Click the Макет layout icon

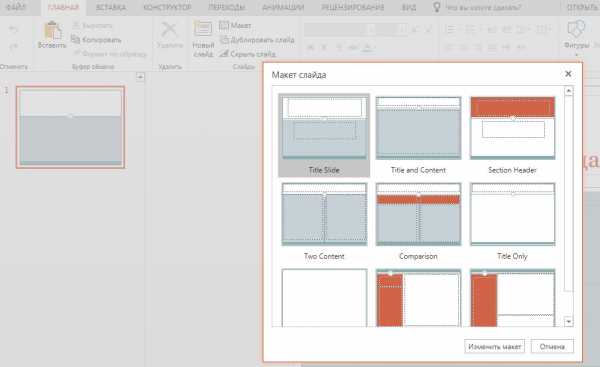pyautogui.click(x=224, y=25)
